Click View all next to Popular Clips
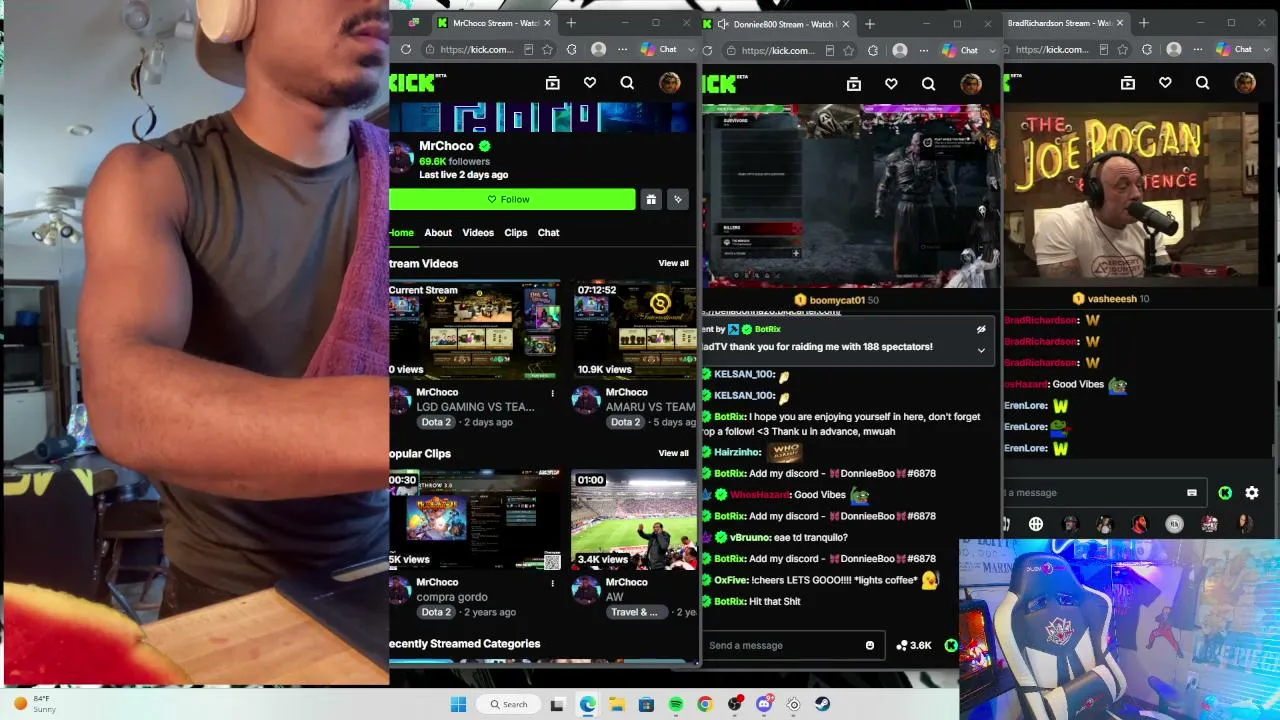 pos(673,453)
